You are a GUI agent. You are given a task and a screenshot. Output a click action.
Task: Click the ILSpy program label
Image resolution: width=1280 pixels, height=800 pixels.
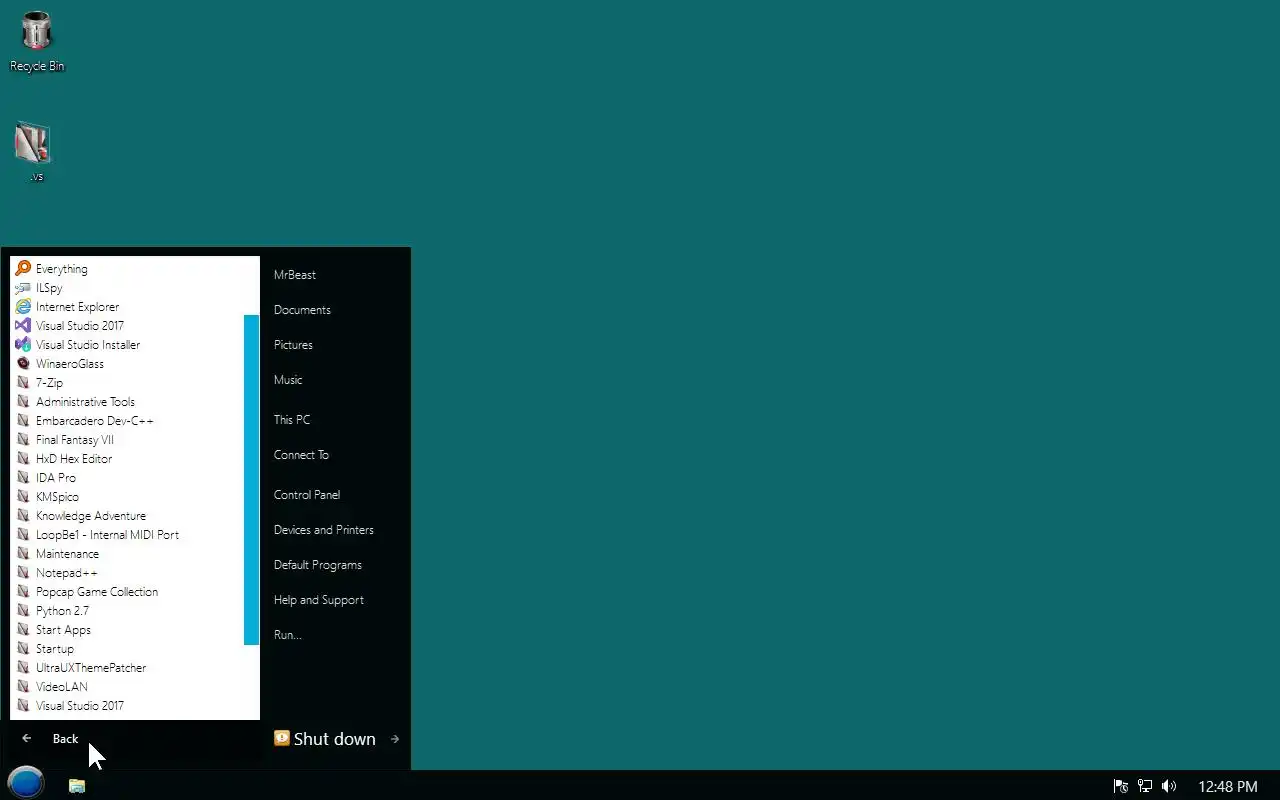49,287
